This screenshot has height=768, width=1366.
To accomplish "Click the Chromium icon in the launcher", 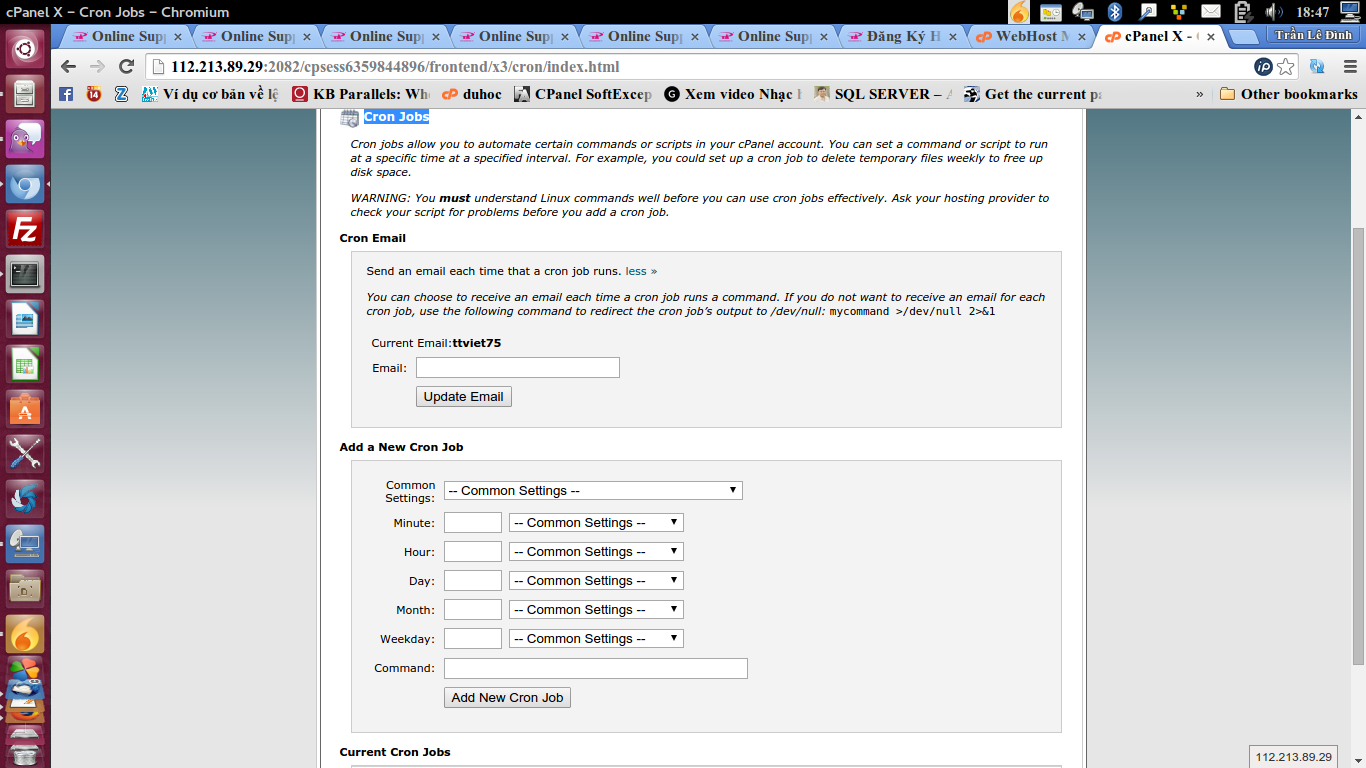I will tap(25, 185).
